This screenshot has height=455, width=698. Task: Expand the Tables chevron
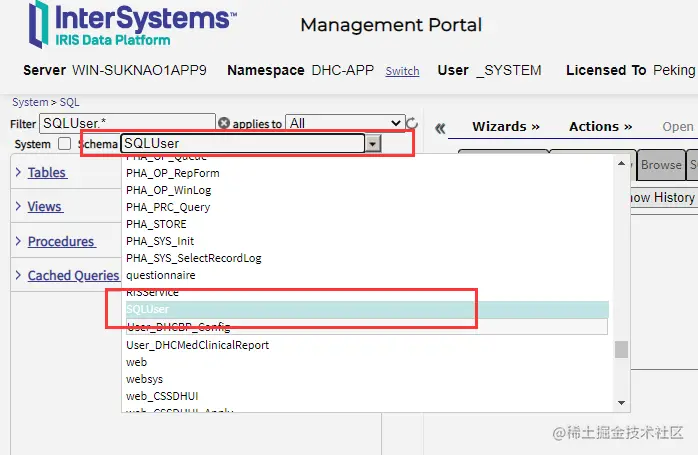point(18,172)
